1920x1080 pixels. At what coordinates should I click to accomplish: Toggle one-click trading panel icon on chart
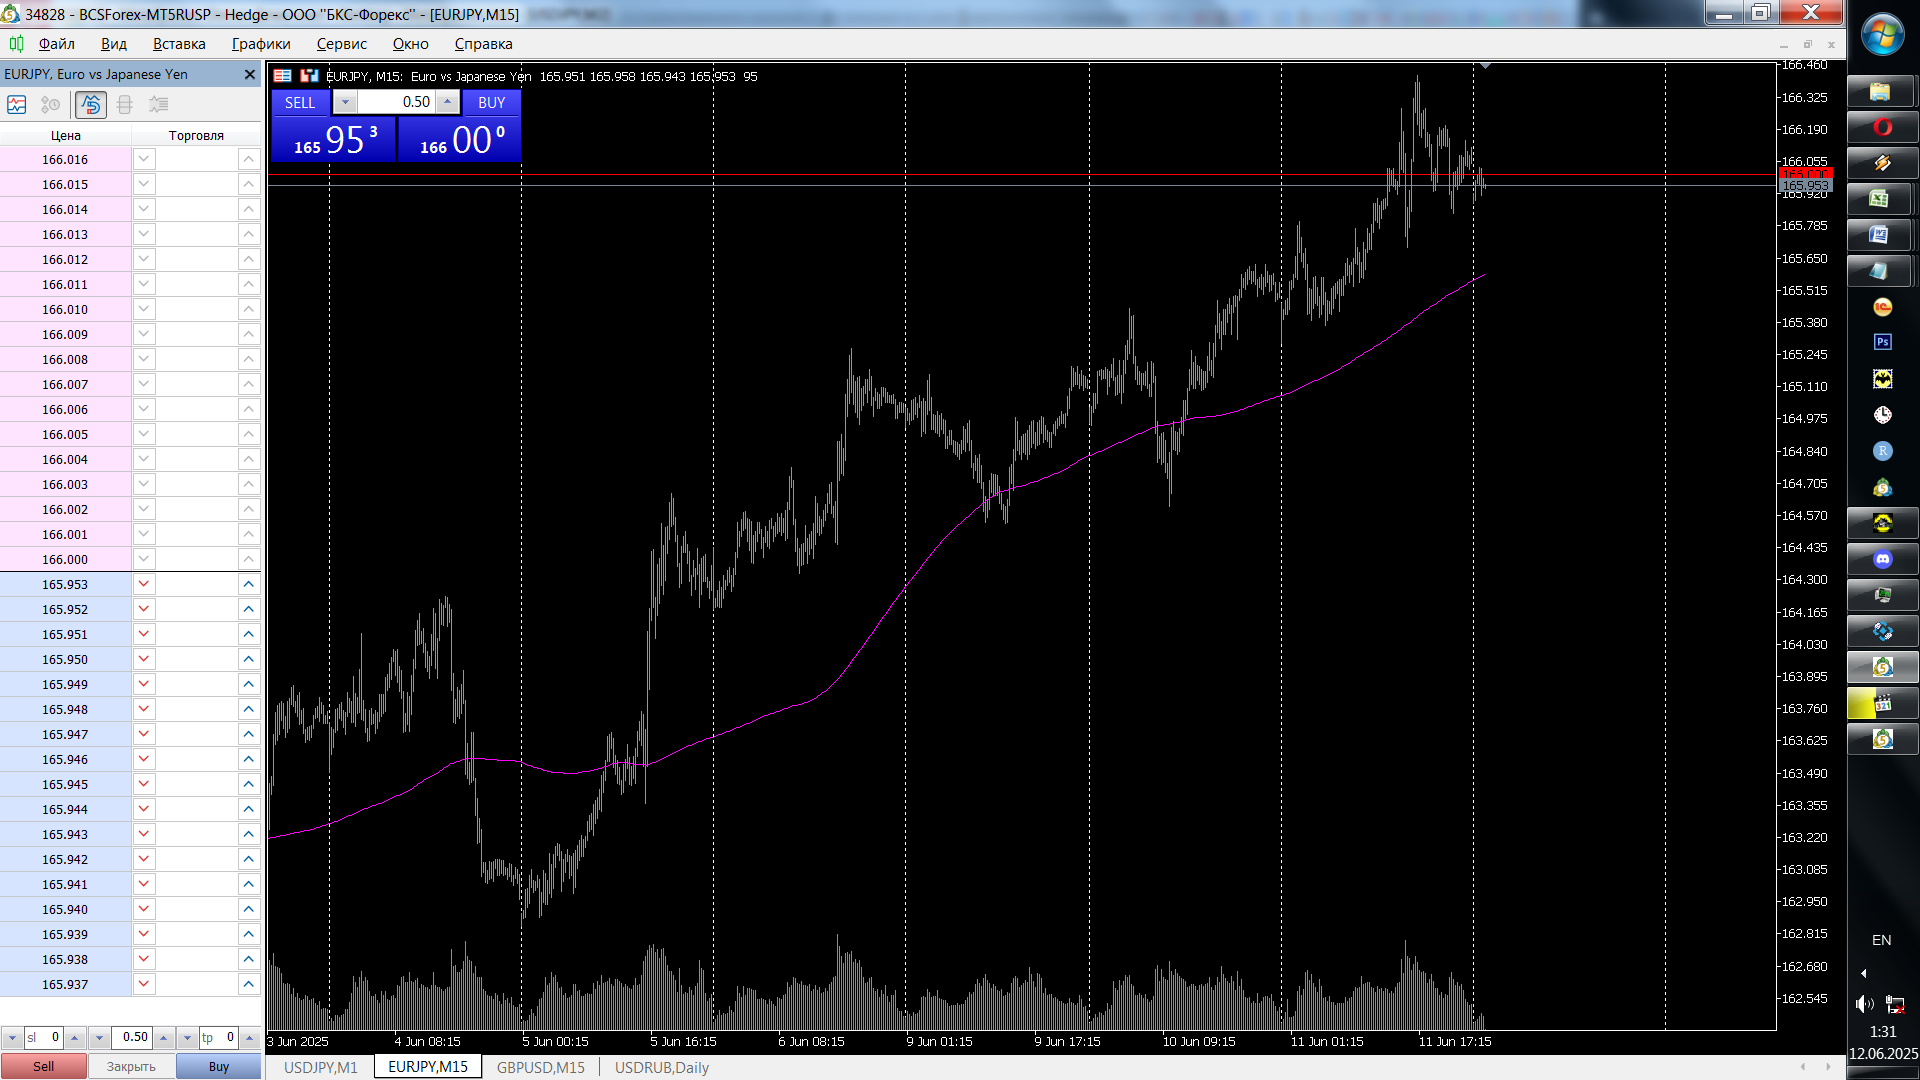click(309, 76)
